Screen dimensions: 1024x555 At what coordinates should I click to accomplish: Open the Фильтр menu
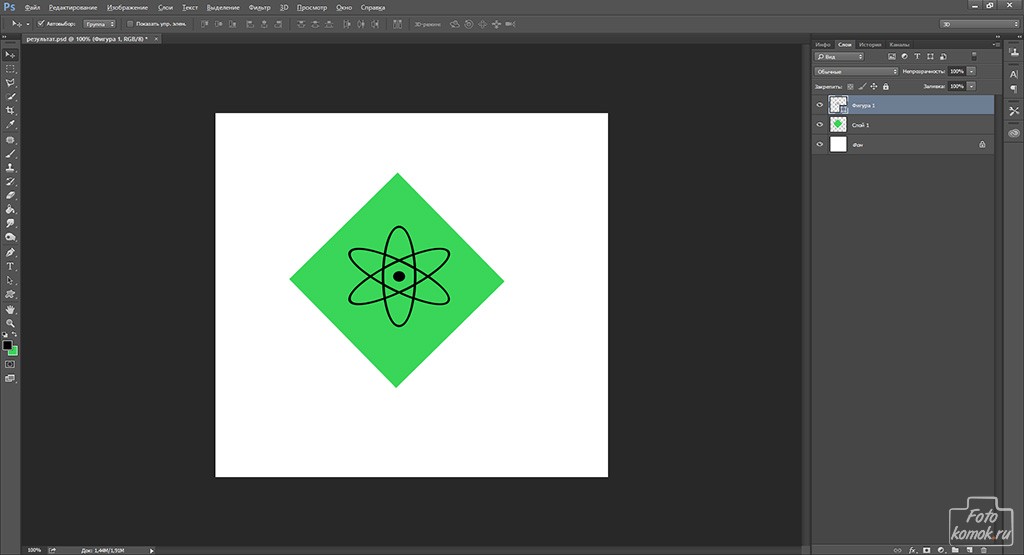click(259, 8)
